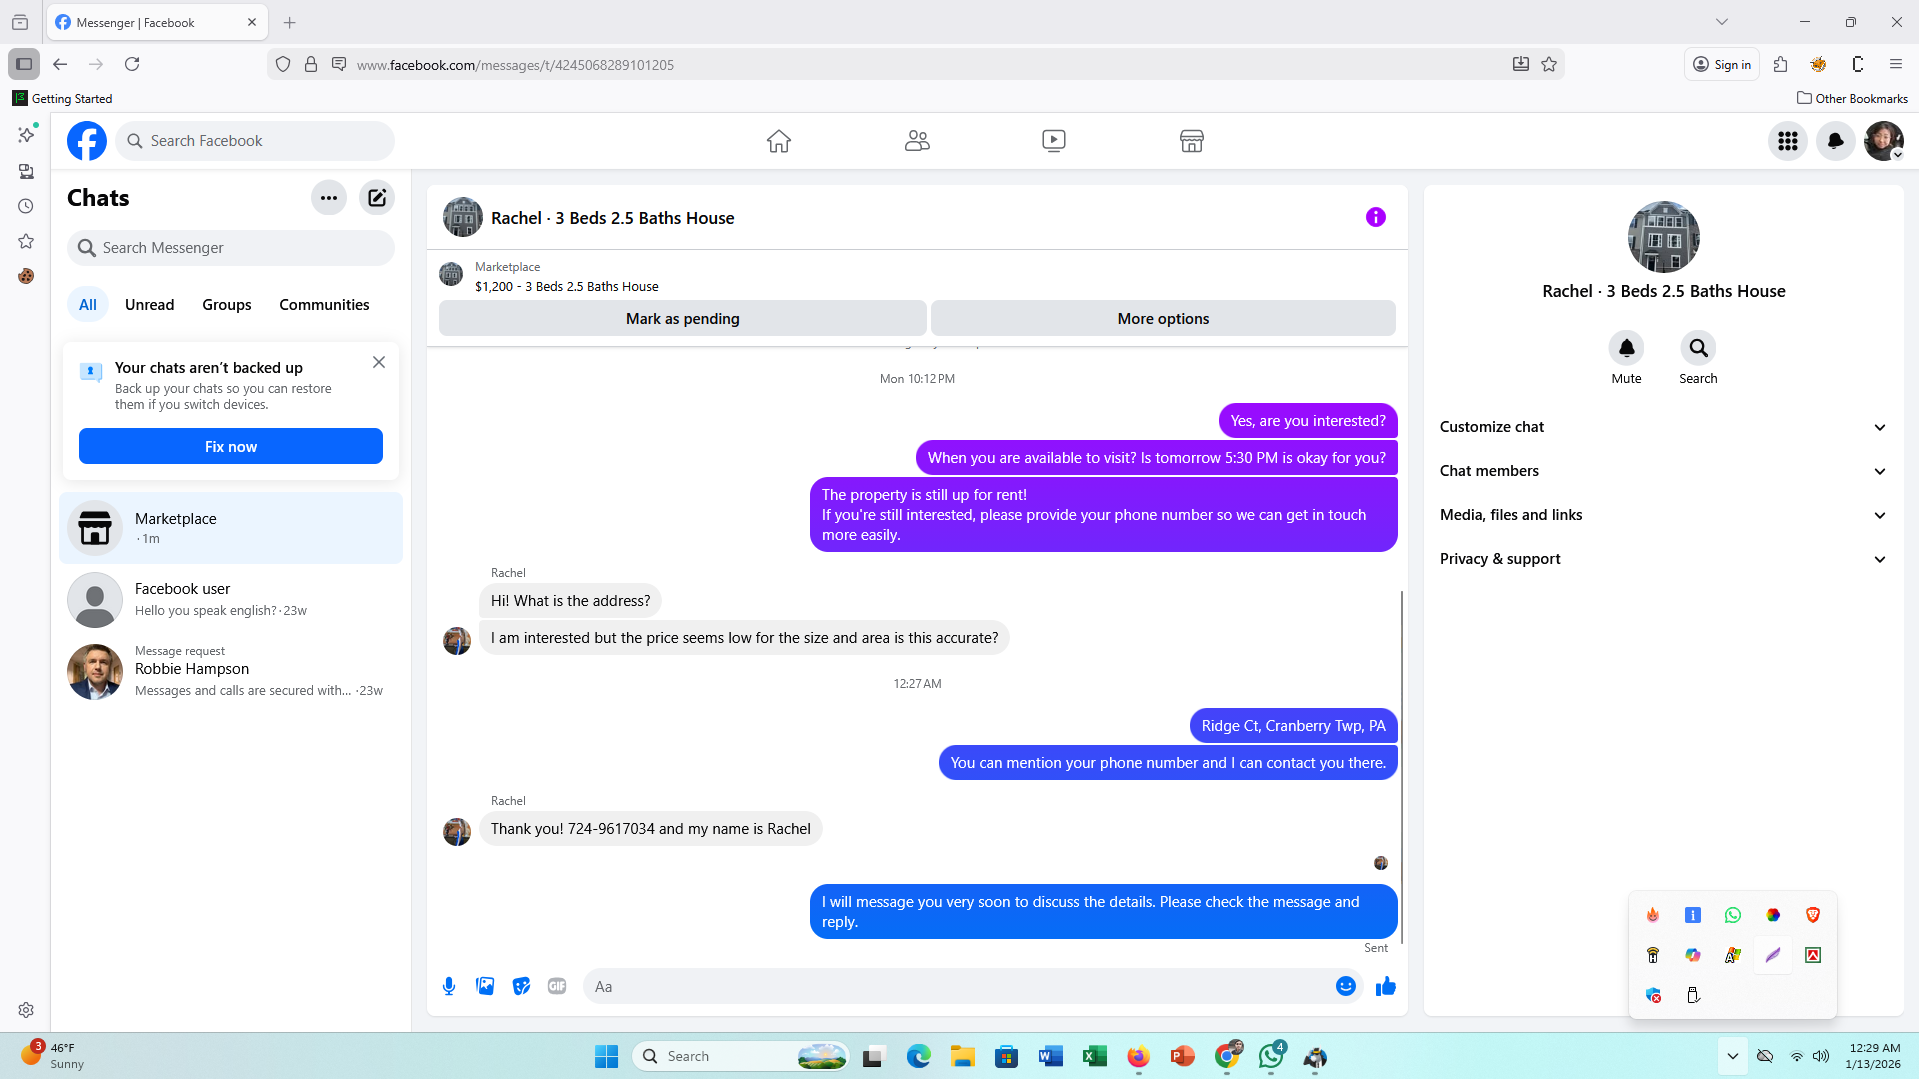
Task: Collapse the system tray overflow chevron
Action: click(1733, 1056)
